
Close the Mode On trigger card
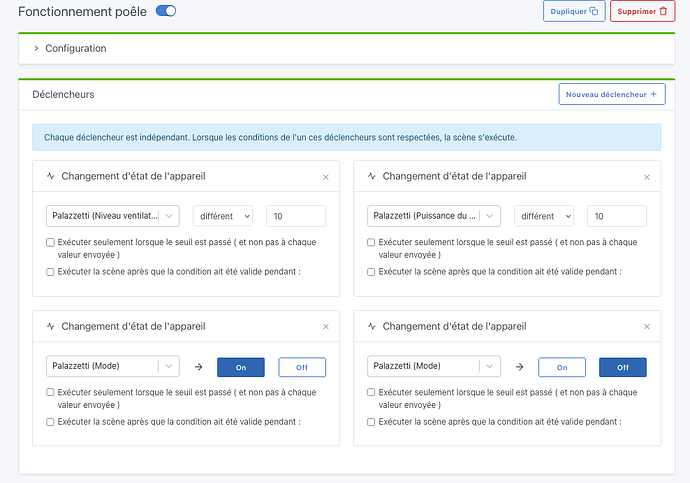(x=326, y=327)
